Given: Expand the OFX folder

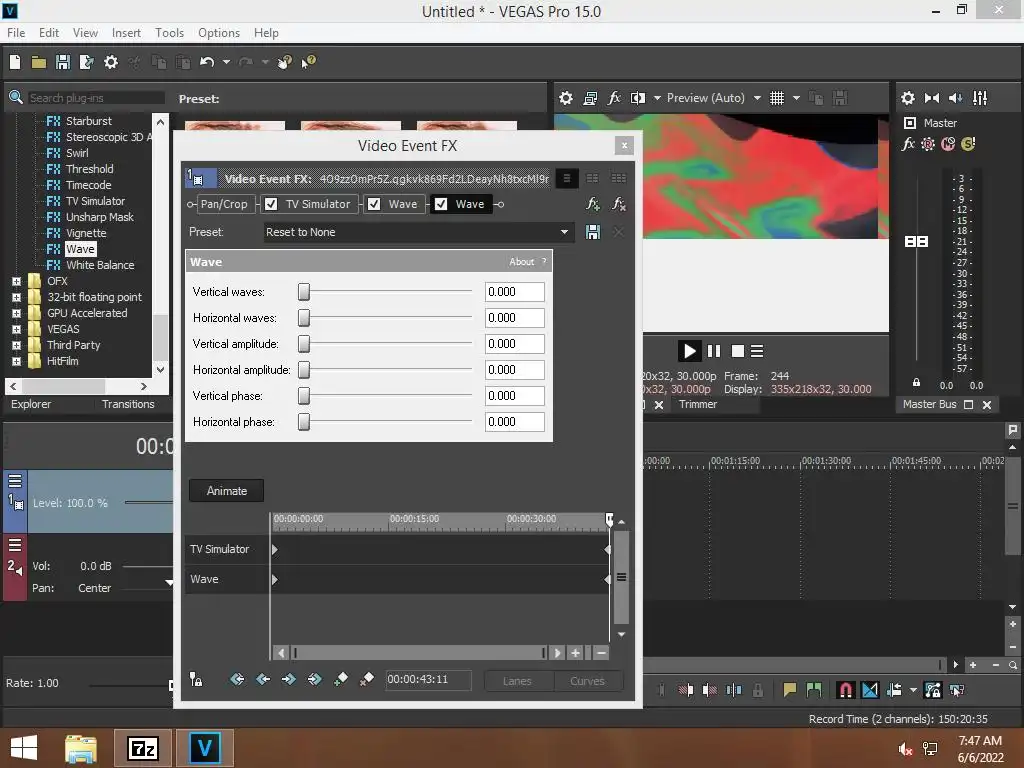Looking at the screenshot, I should pos(16,281).
